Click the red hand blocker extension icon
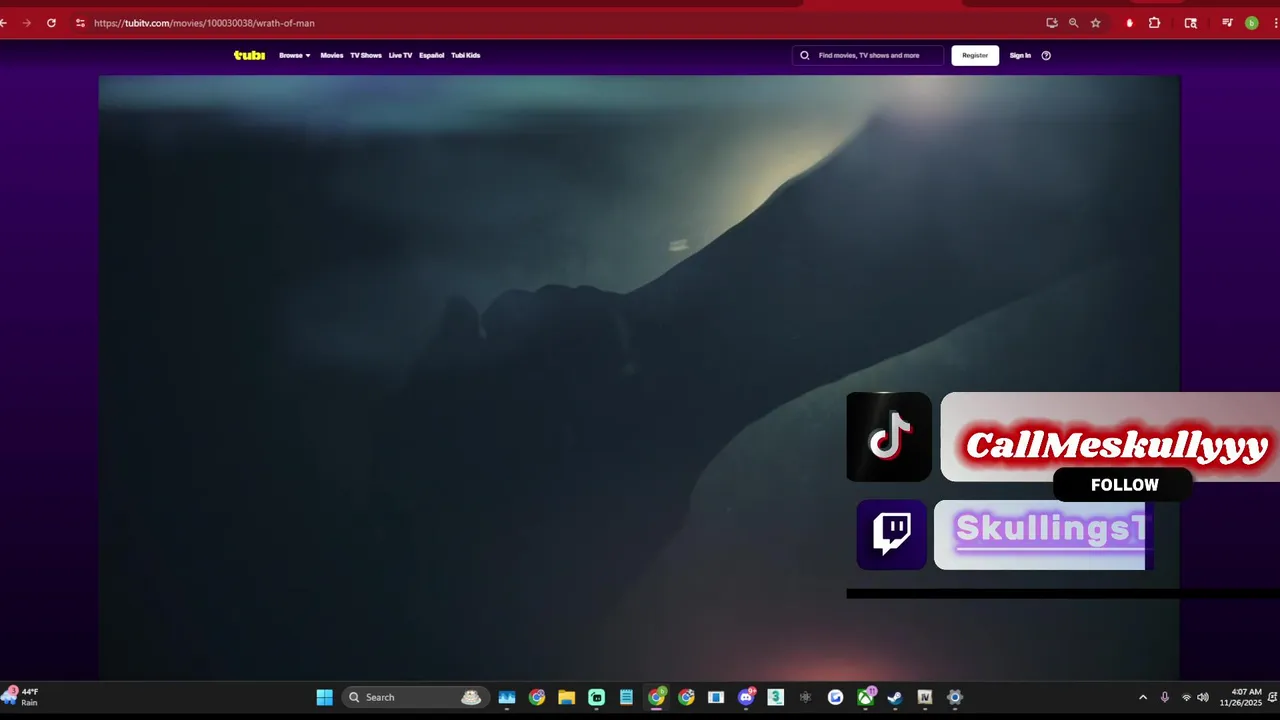 (1130, 23)
